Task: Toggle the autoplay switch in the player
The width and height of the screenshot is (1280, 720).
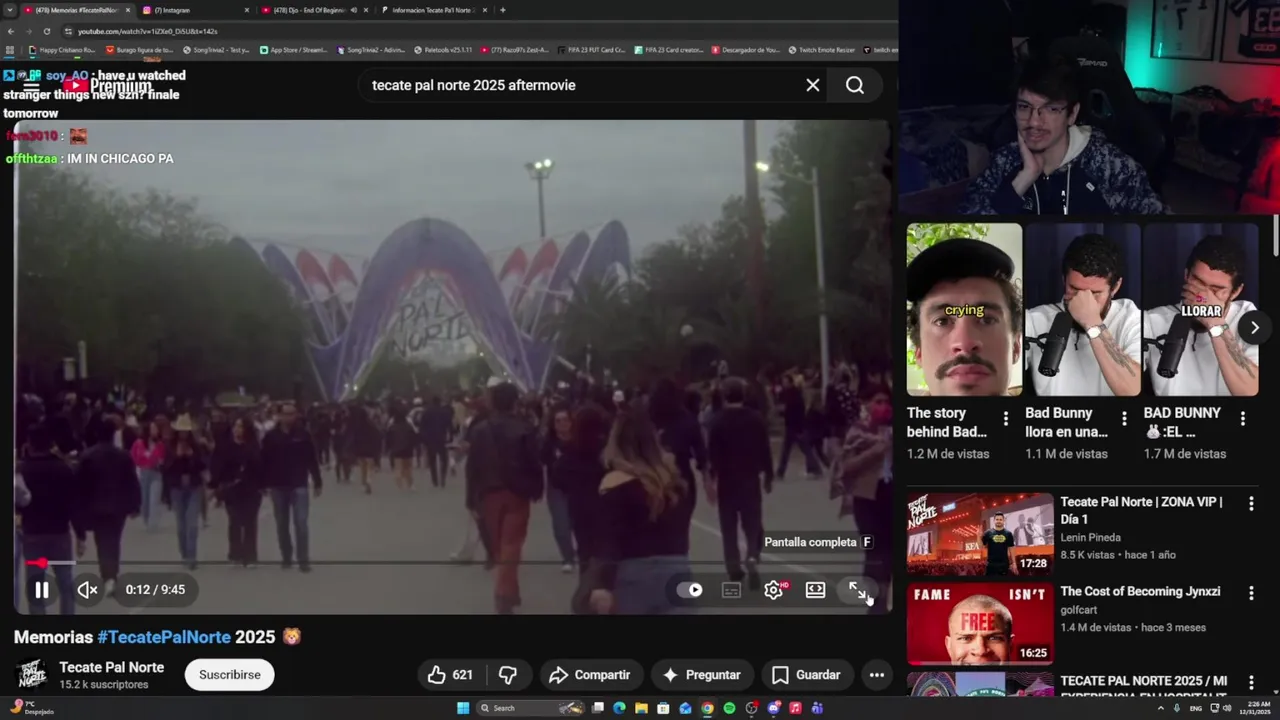Action: [x=690, y=590]
